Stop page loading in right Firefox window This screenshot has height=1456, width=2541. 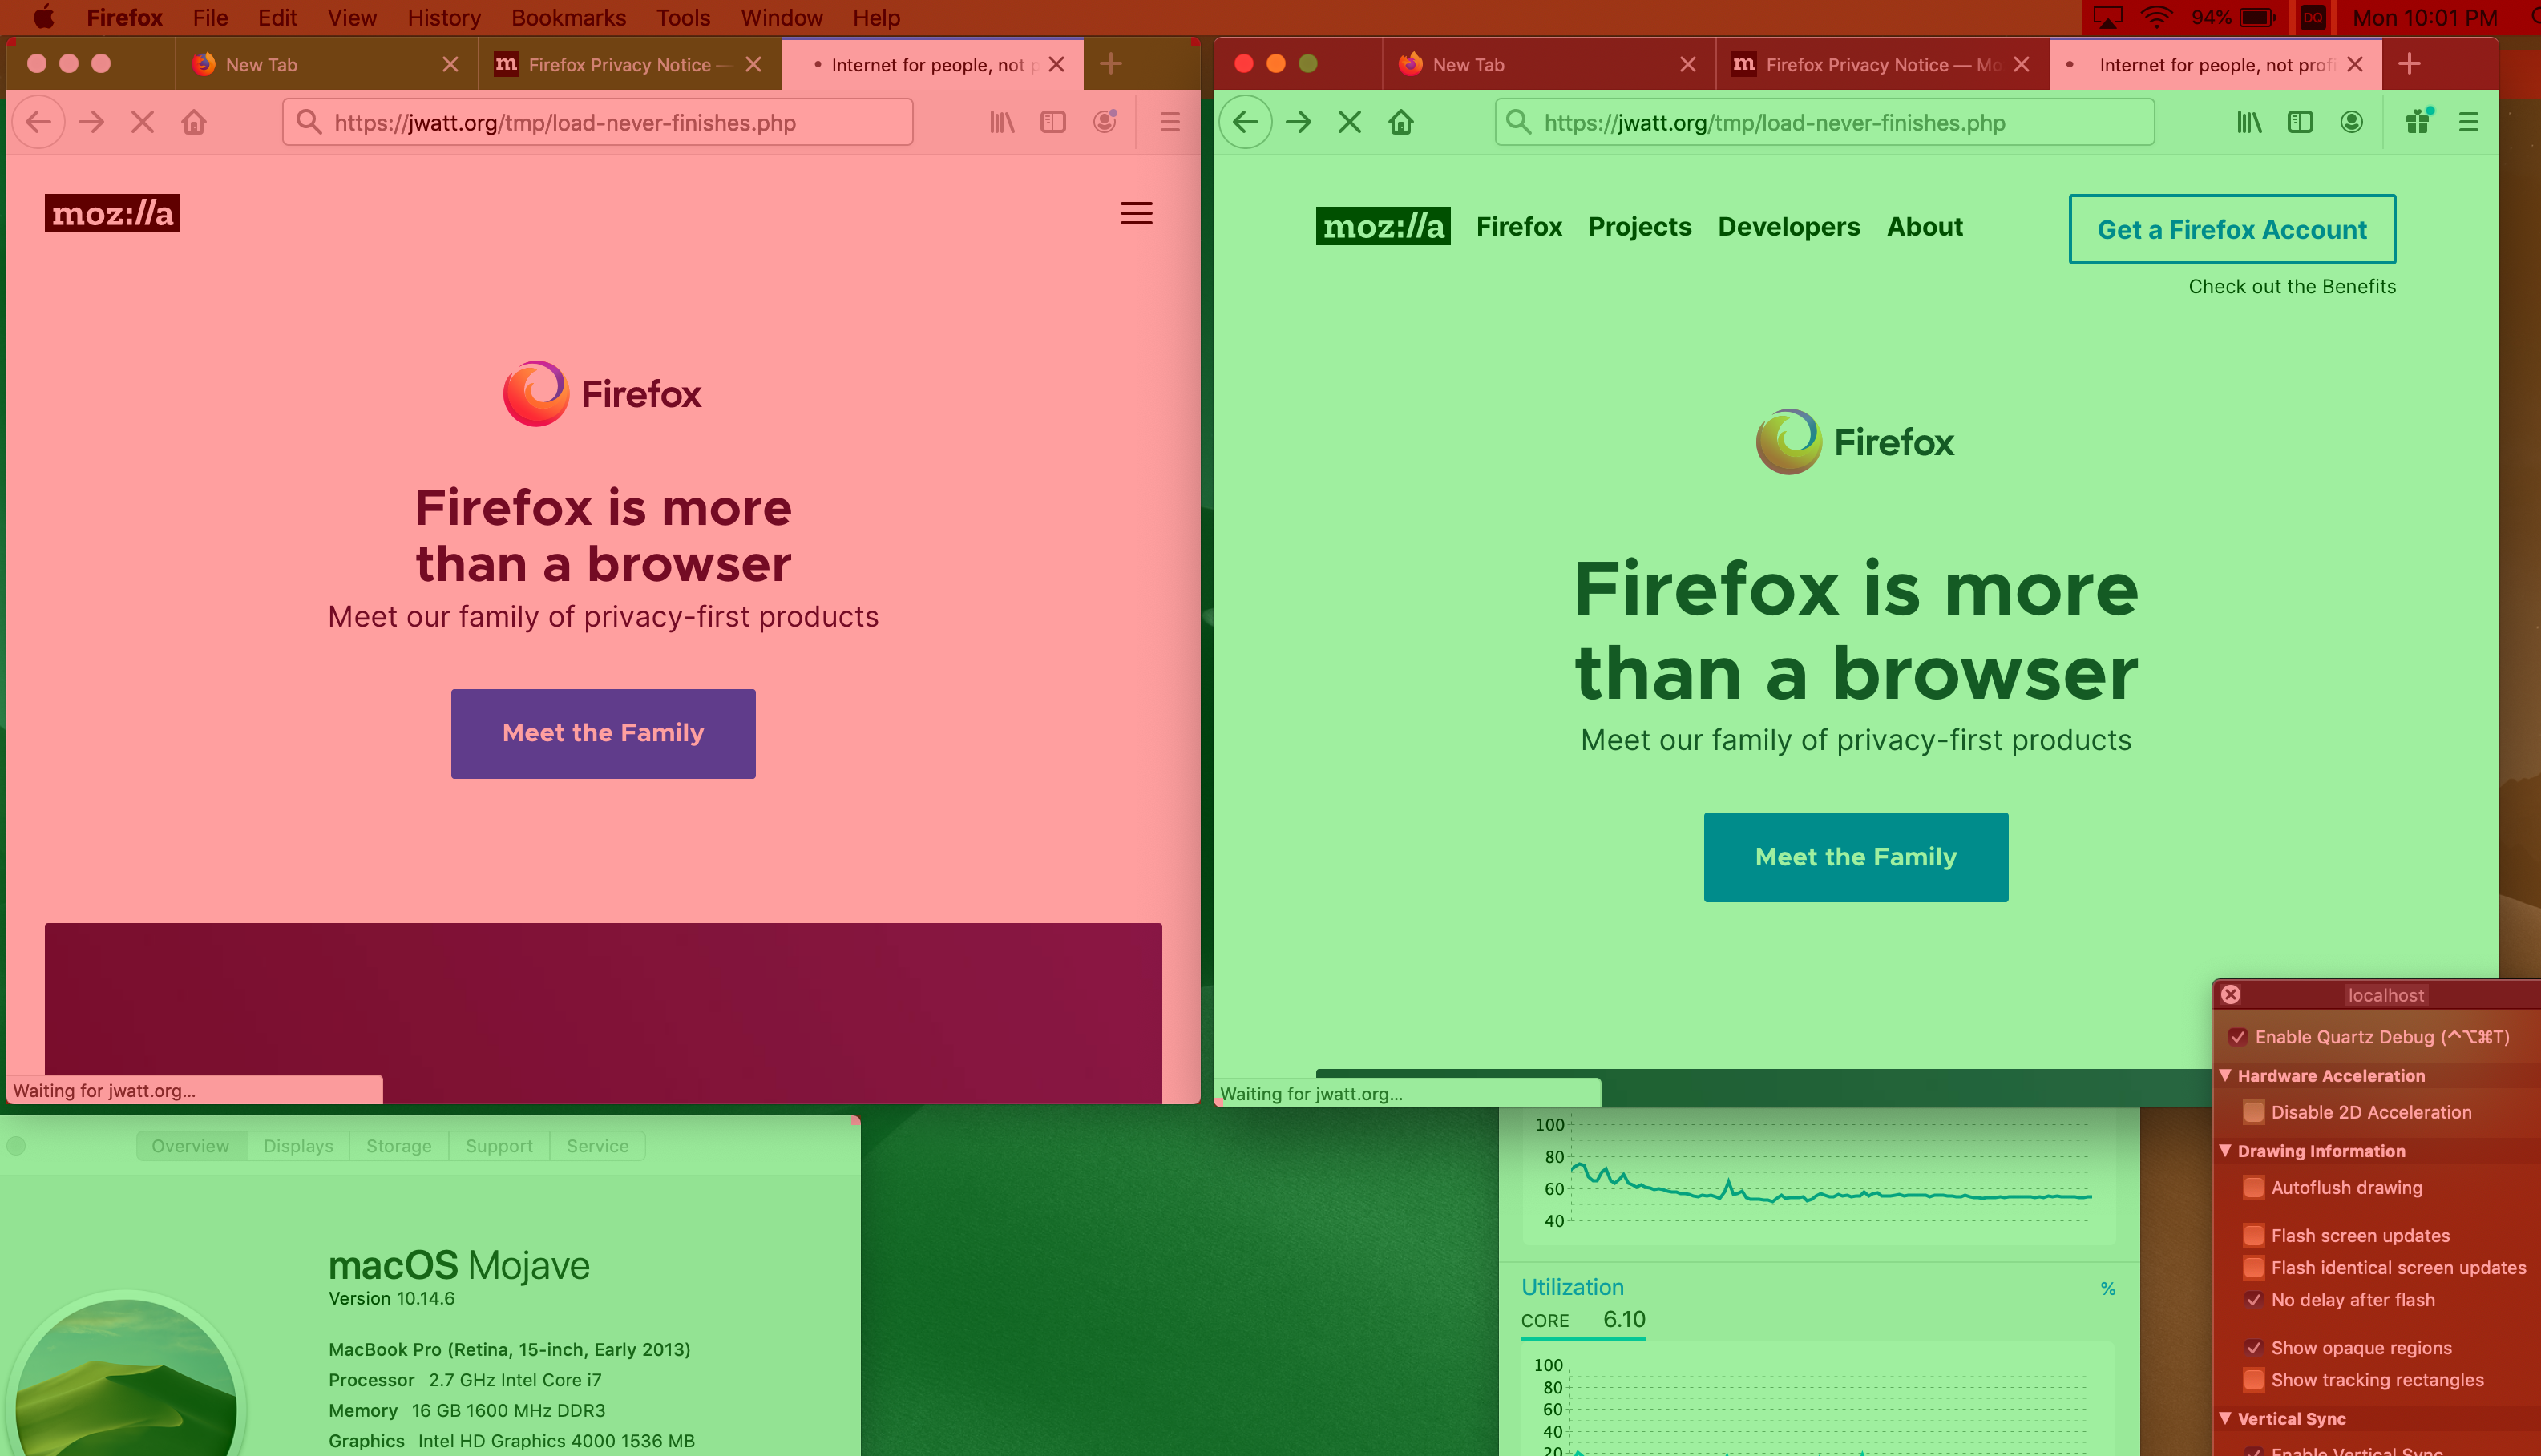coord(1349,122)
